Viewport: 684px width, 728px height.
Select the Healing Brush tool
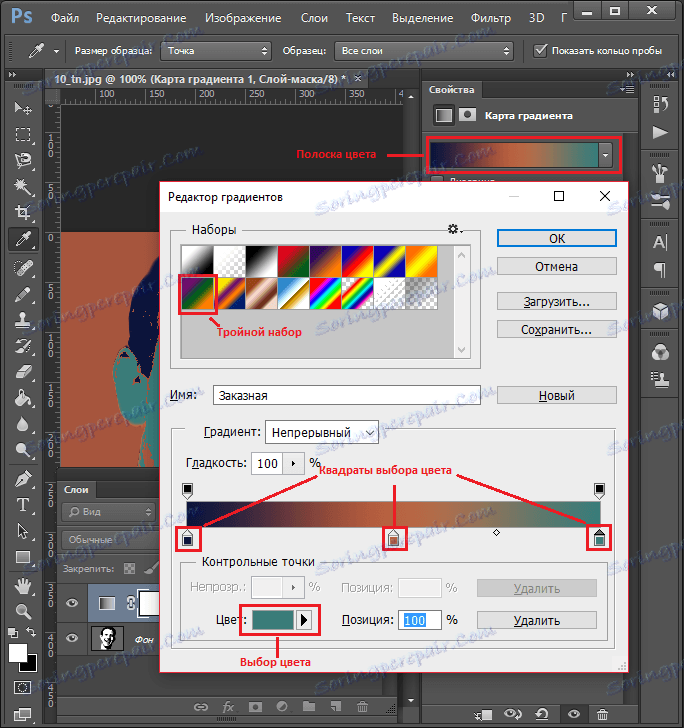(x=23, y=267)
